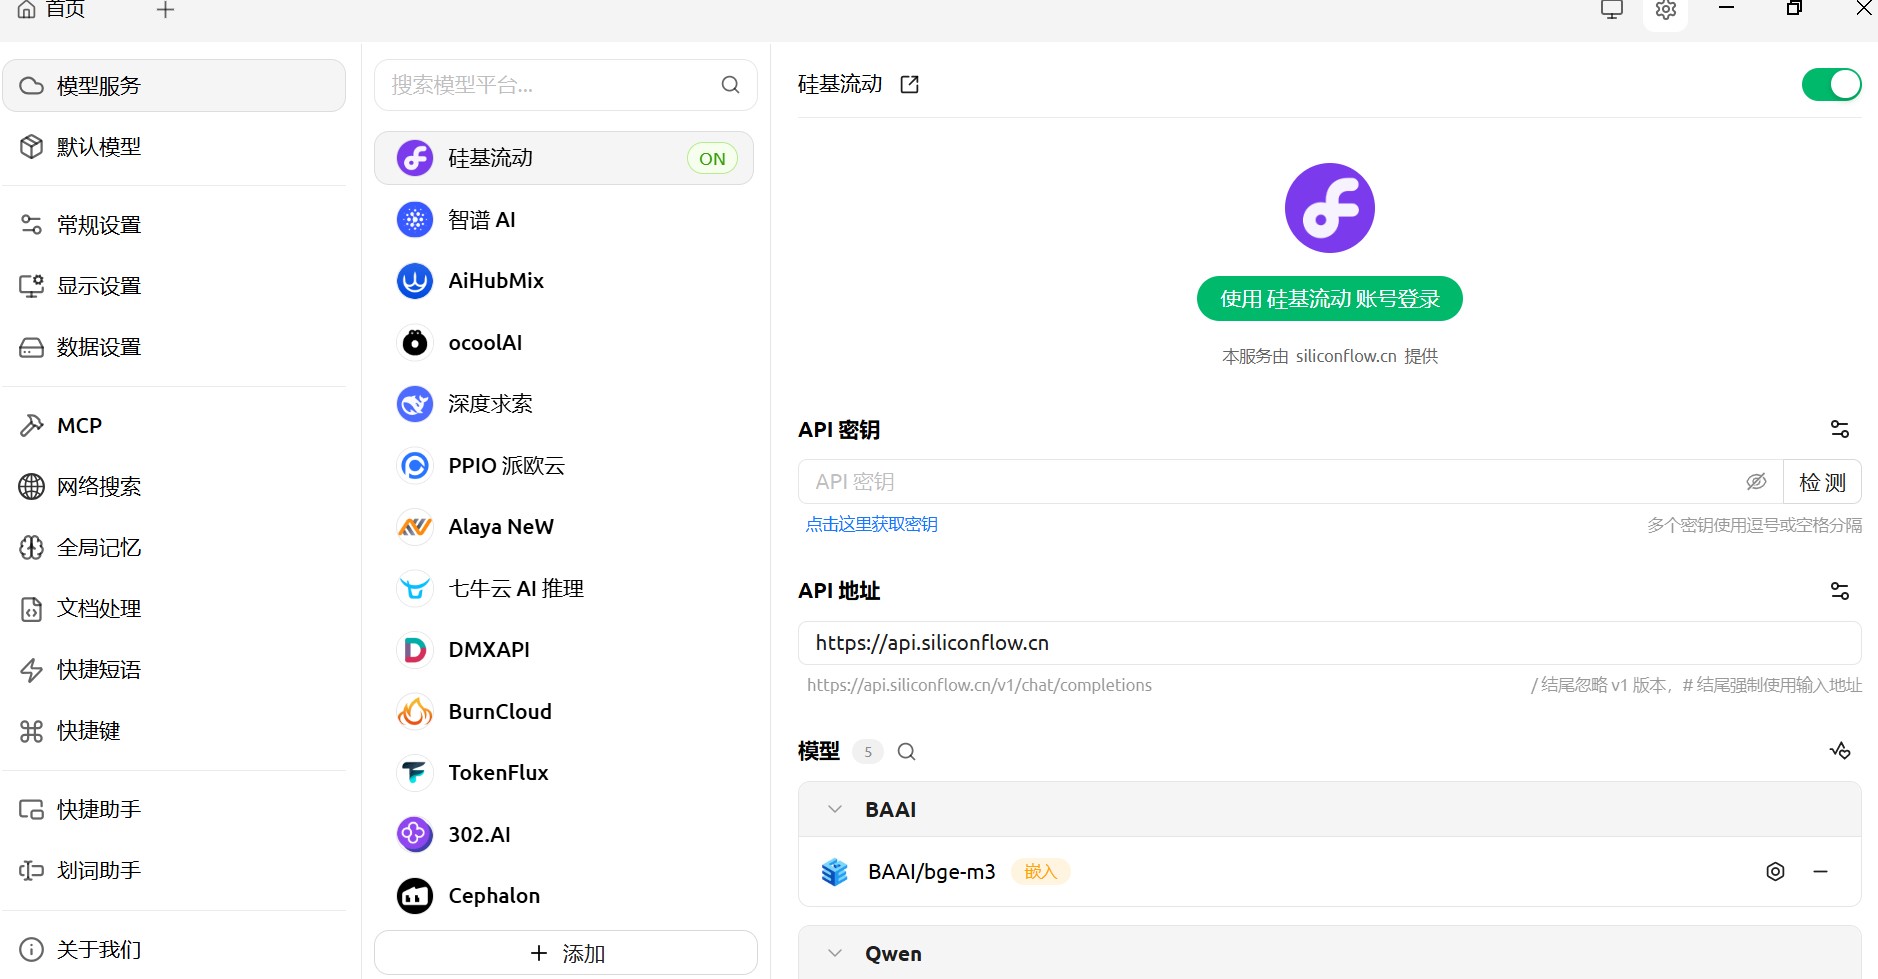Click the magnifier icon in platform search
This screenshot has width=1878, height=979.
[731, 85]
